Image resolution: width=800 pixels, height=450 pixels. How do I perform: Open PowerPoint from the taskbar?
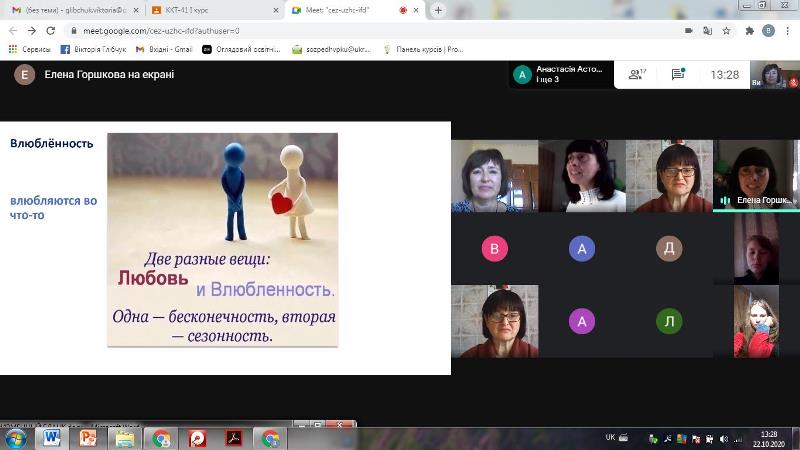(x=88, y=438)
